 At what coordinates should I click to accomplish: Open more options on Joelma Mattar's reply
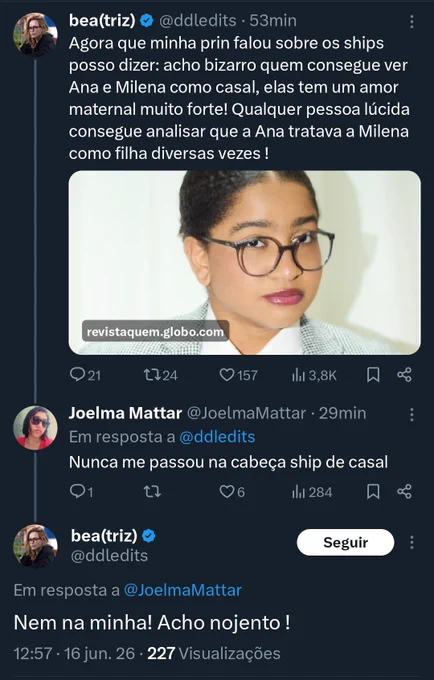pos(411,415)
